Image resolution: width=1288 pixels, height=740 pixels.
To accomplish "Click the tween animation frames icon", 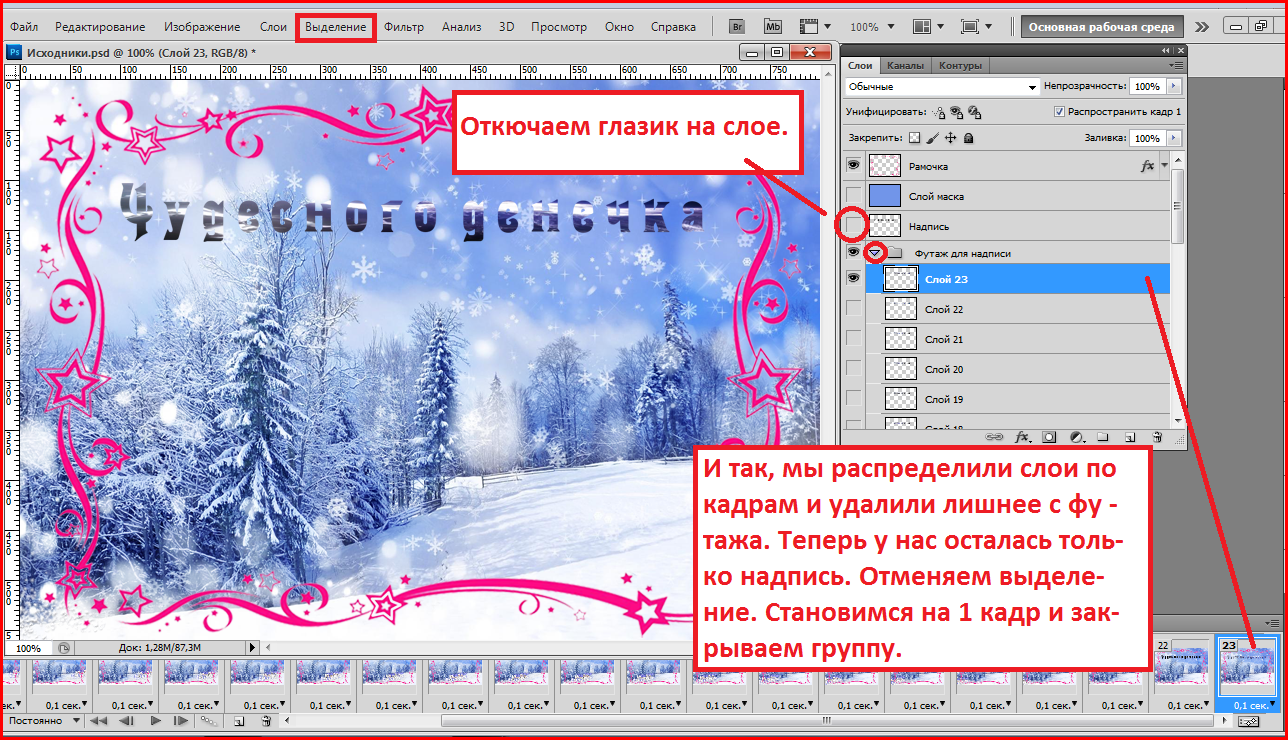I will pos(209,720).
